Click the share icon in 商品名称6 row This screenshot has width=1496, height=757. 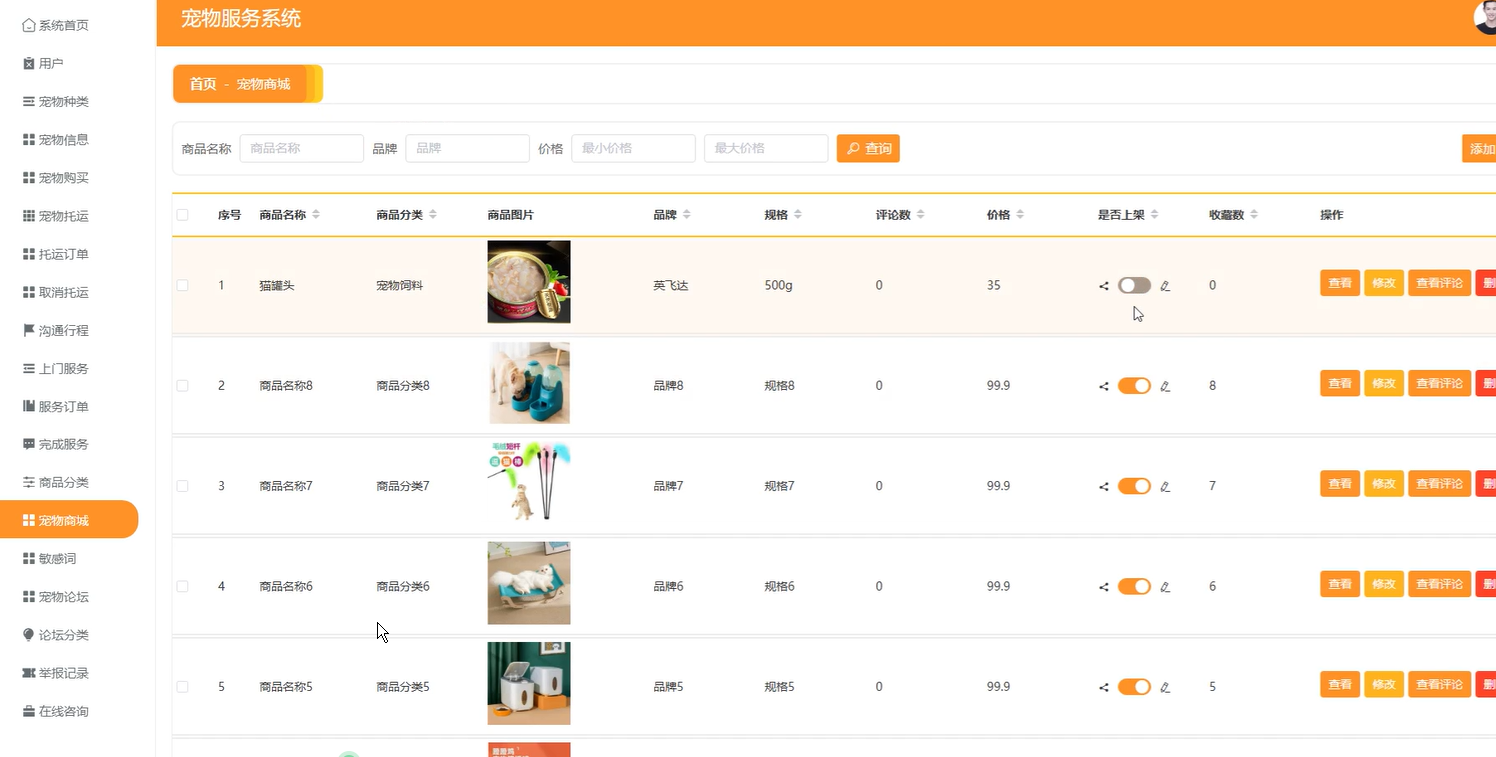(x=1104, y=587)
